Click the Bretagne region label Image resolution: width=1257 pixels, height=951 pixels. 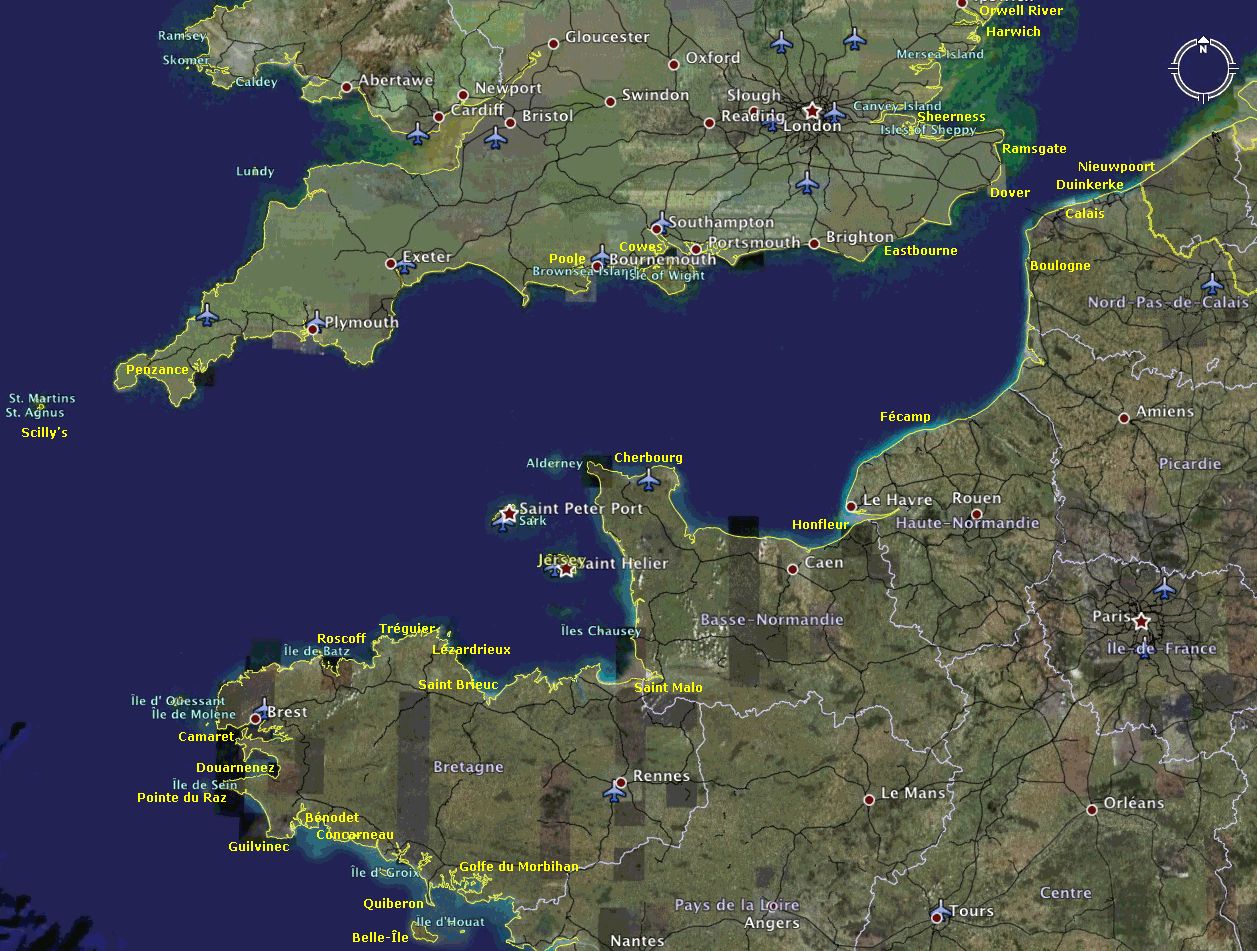(468, 767)
